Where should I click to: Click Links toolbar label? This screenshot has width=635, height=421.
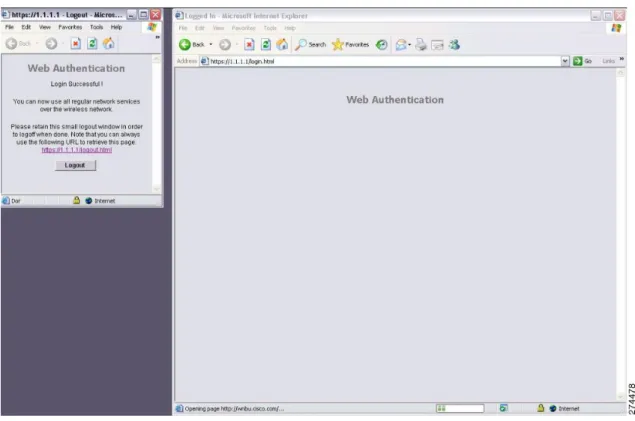[x=608, y=61]
